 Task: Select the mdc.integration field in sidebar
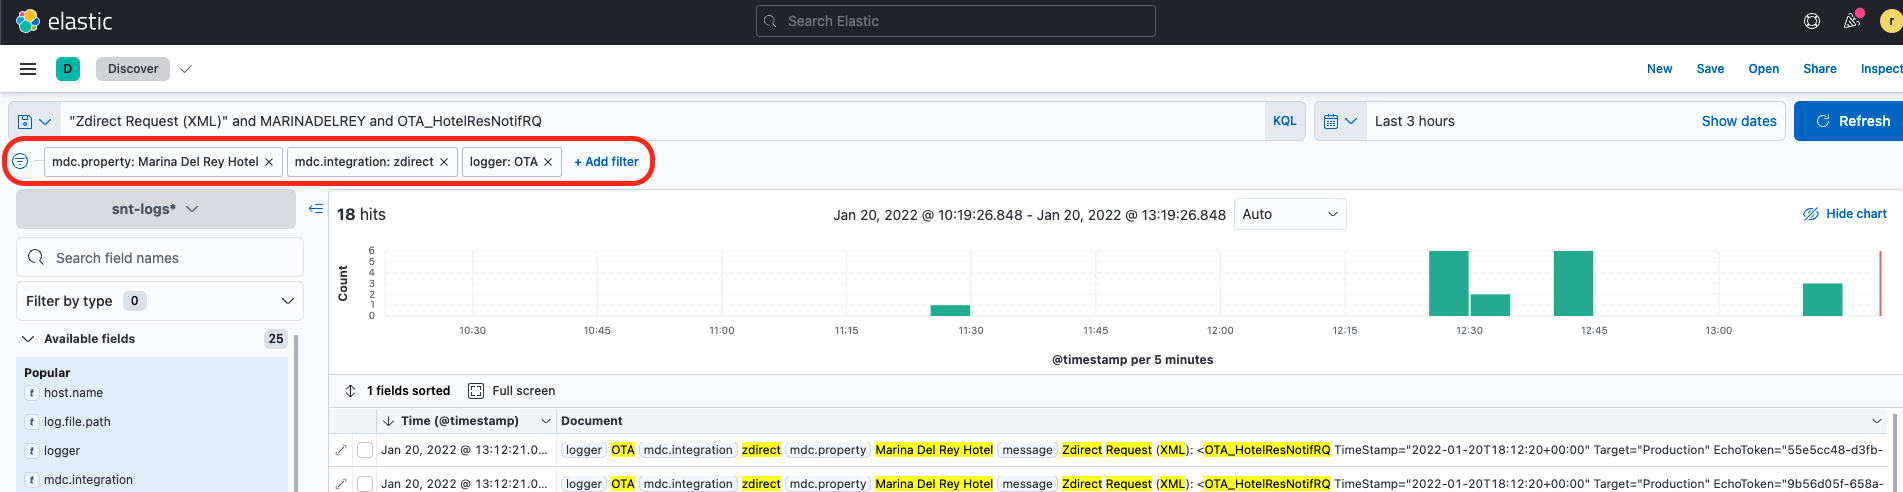[x=88, y=480]
